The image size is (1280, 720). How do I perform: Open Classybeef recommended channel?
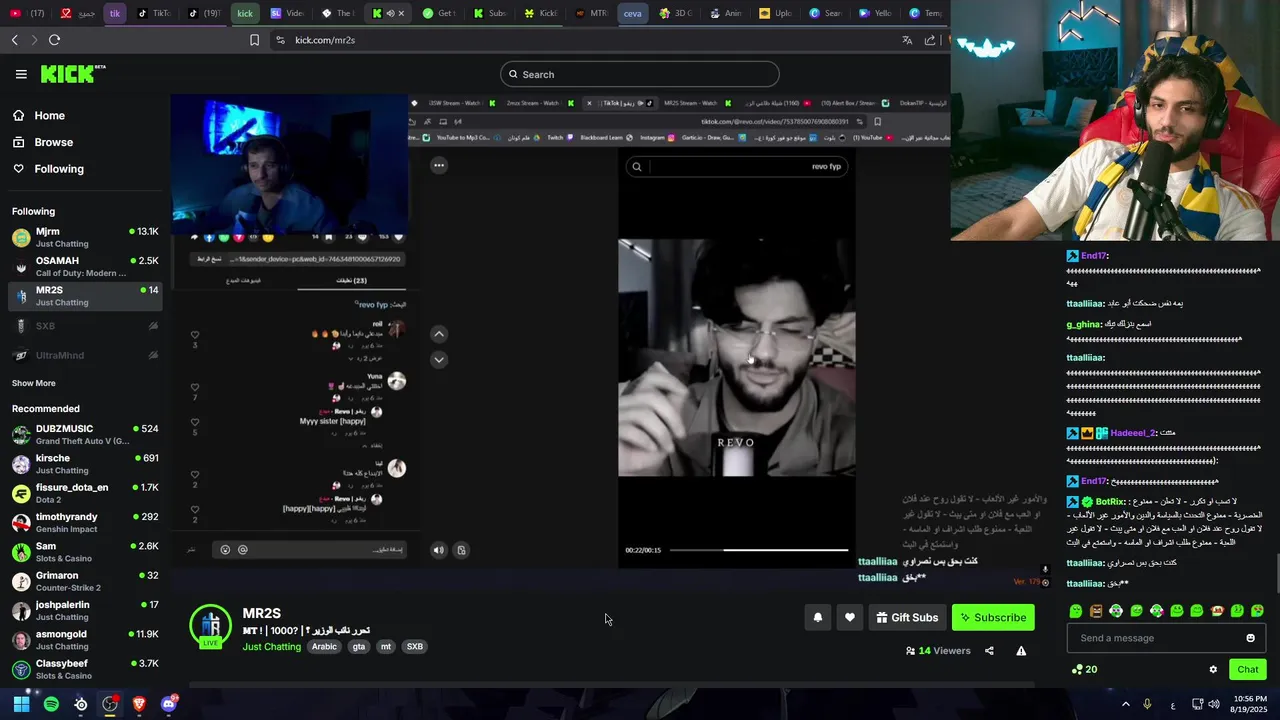85,669
